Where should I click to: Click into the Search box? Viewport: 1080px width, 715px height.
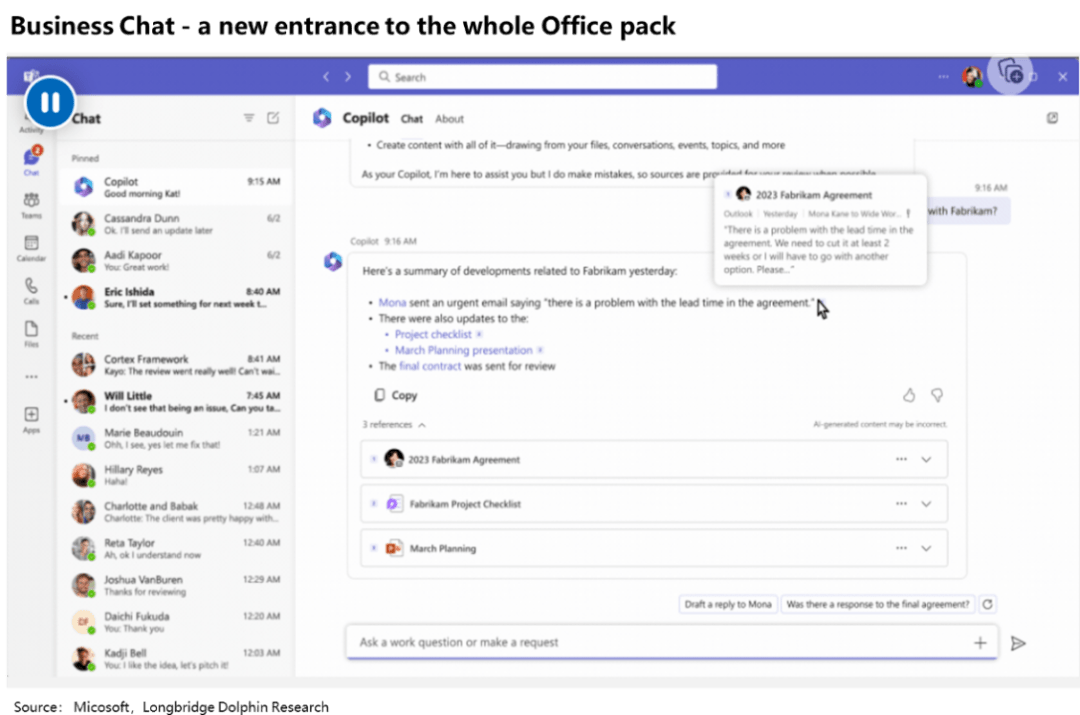(x=543, y=76)
